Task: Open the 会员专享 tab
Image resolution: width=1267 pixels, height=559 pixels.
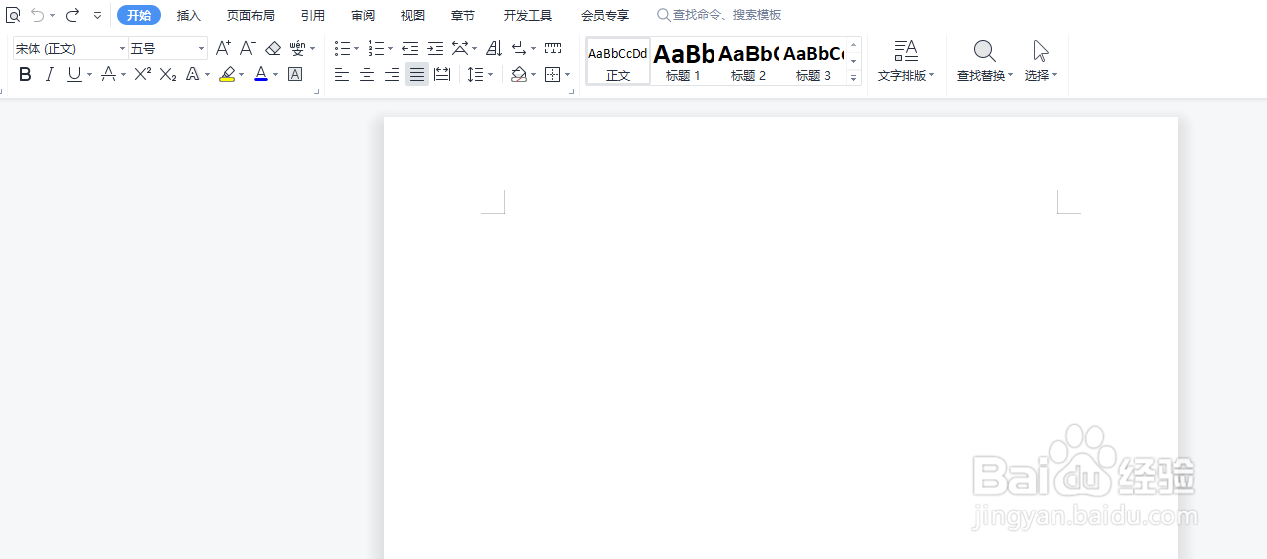Action: point(605,15)
